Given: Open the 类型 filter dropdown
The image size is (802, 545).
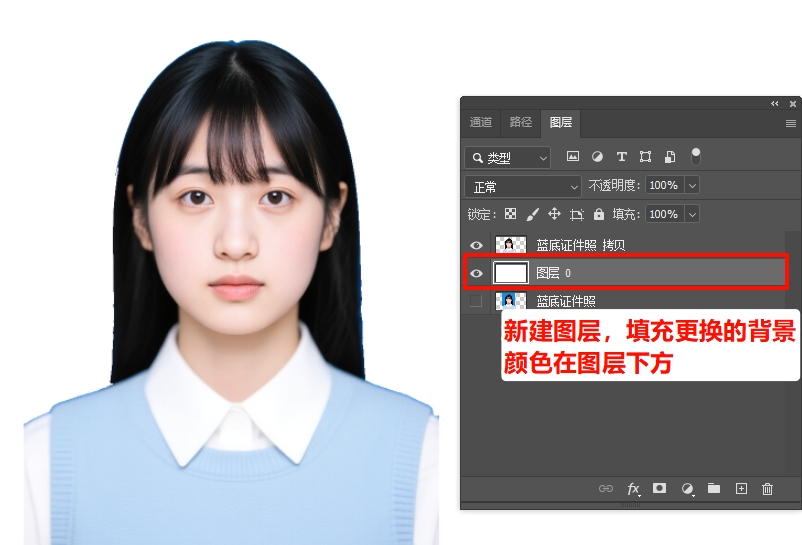Looking at the screenshot, I should [x=508, y=158].
